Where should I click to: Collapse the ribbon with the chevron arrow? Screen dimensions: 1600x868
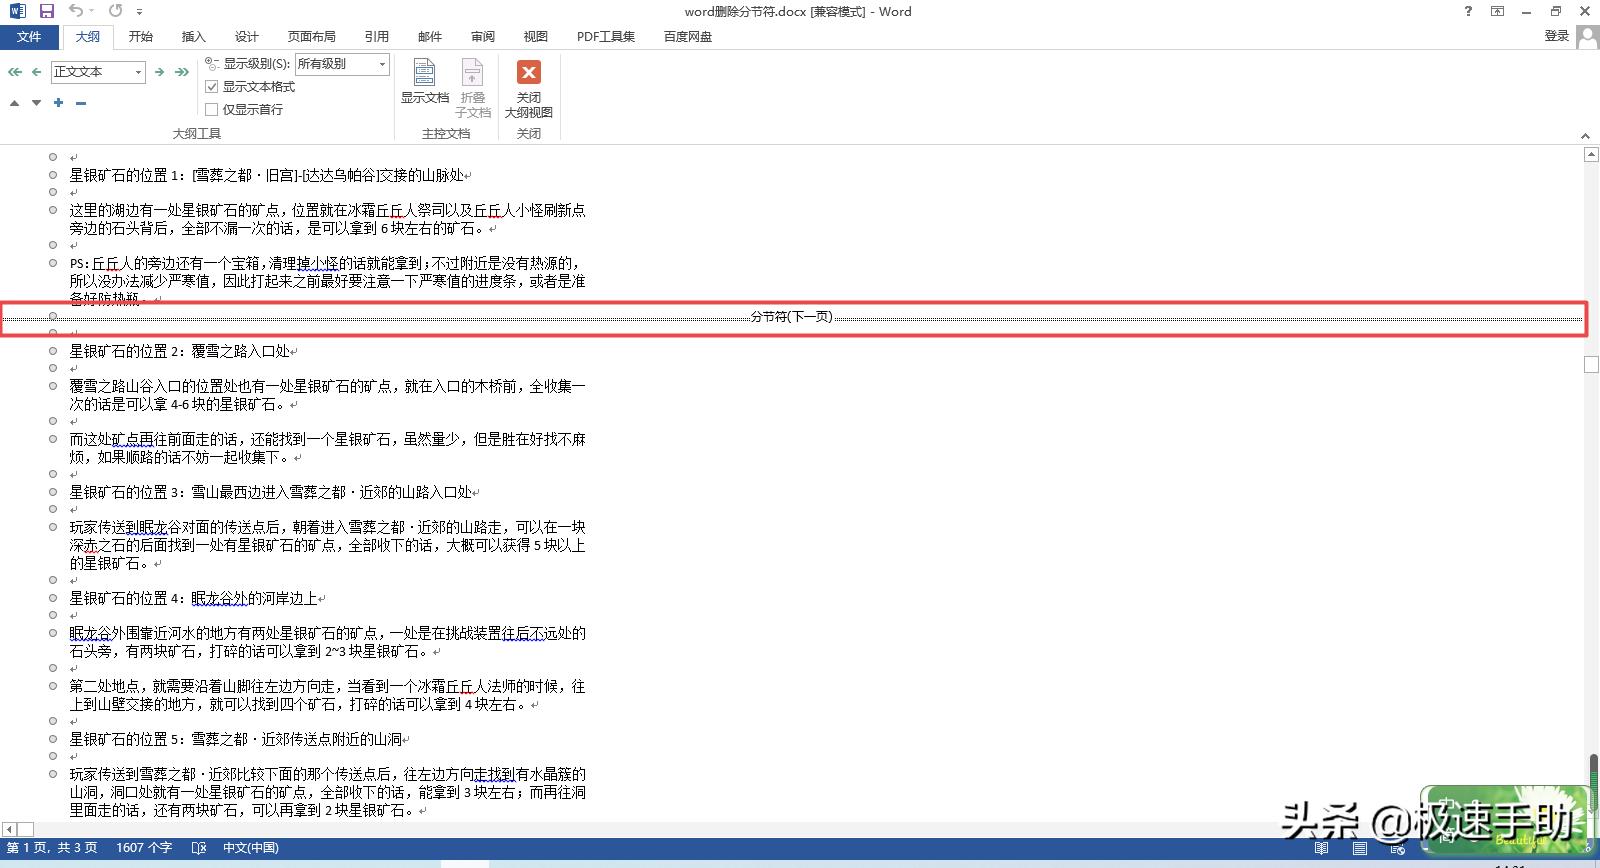(x=1585, y=135)
